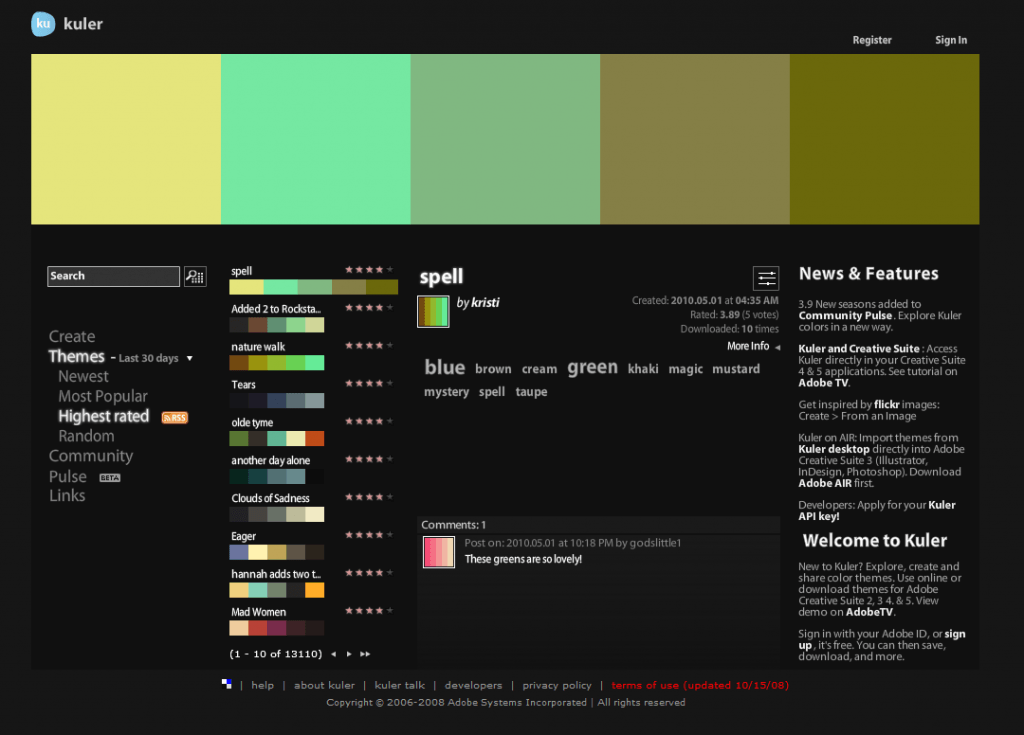Viewport: 1024px width, 735px height.
Task: Click into the Search field
Action: [114, 276]
